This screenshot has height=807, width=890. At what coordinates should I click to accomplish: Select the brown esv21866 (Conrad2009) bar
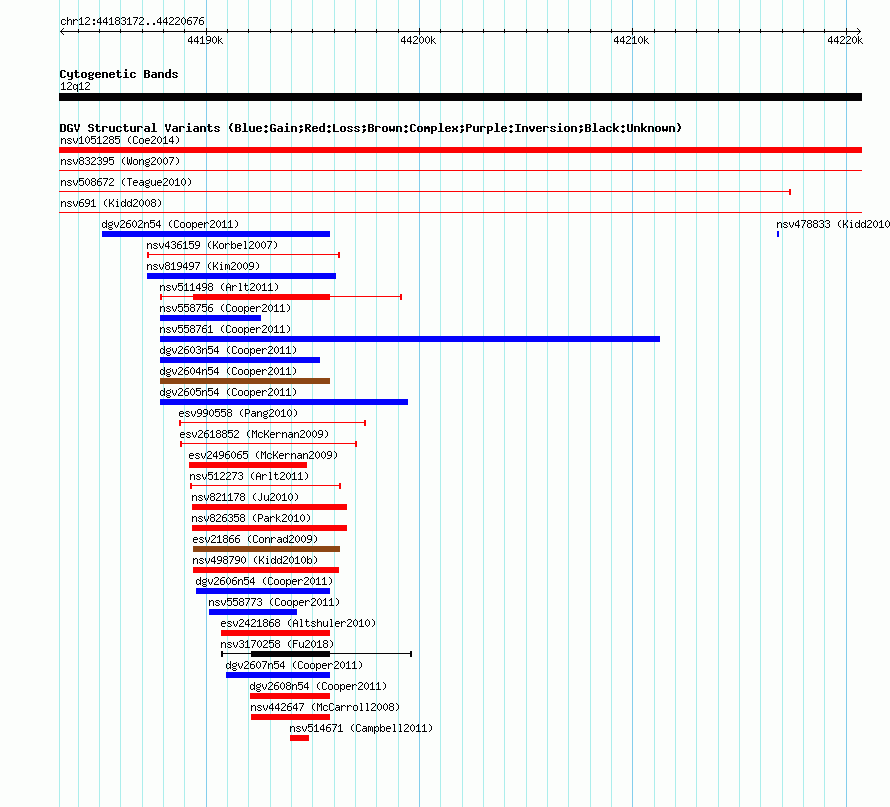tap(266, 549)
